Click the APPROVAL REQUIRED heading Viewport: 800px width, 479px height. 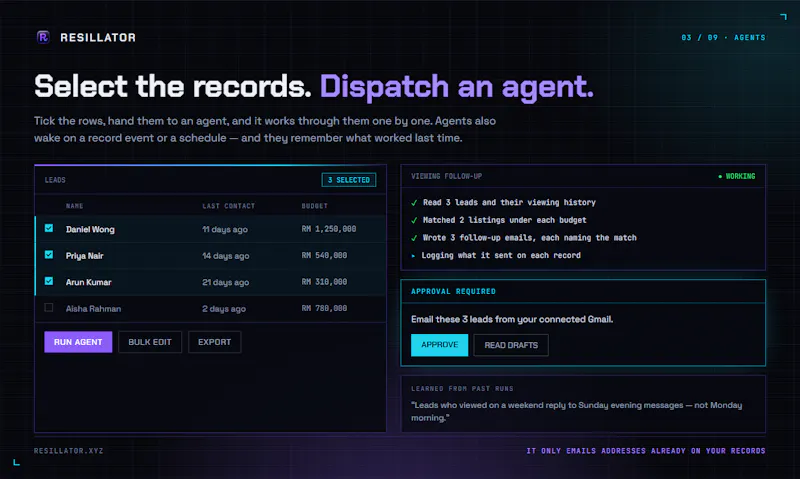pyautogui.click(x=453, y=291)
